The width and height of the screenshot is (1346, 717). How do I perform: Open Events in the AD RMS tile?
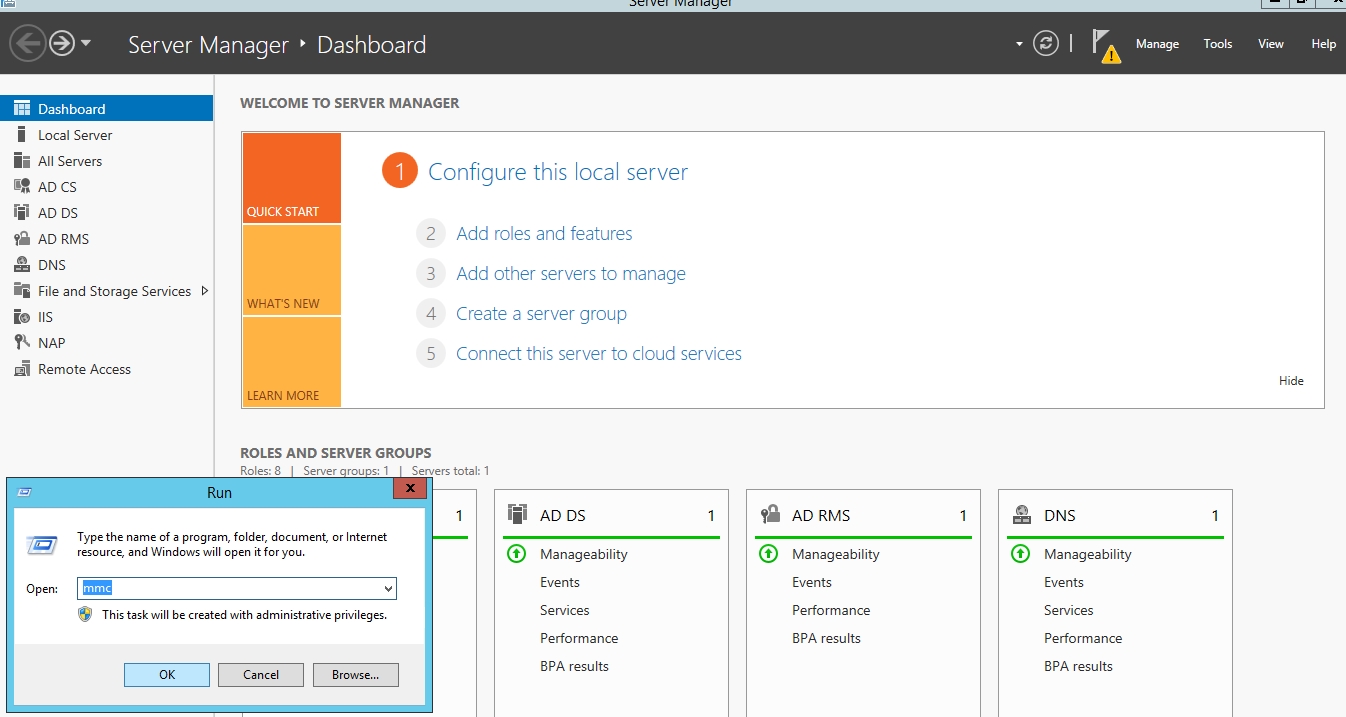point(812,582)
